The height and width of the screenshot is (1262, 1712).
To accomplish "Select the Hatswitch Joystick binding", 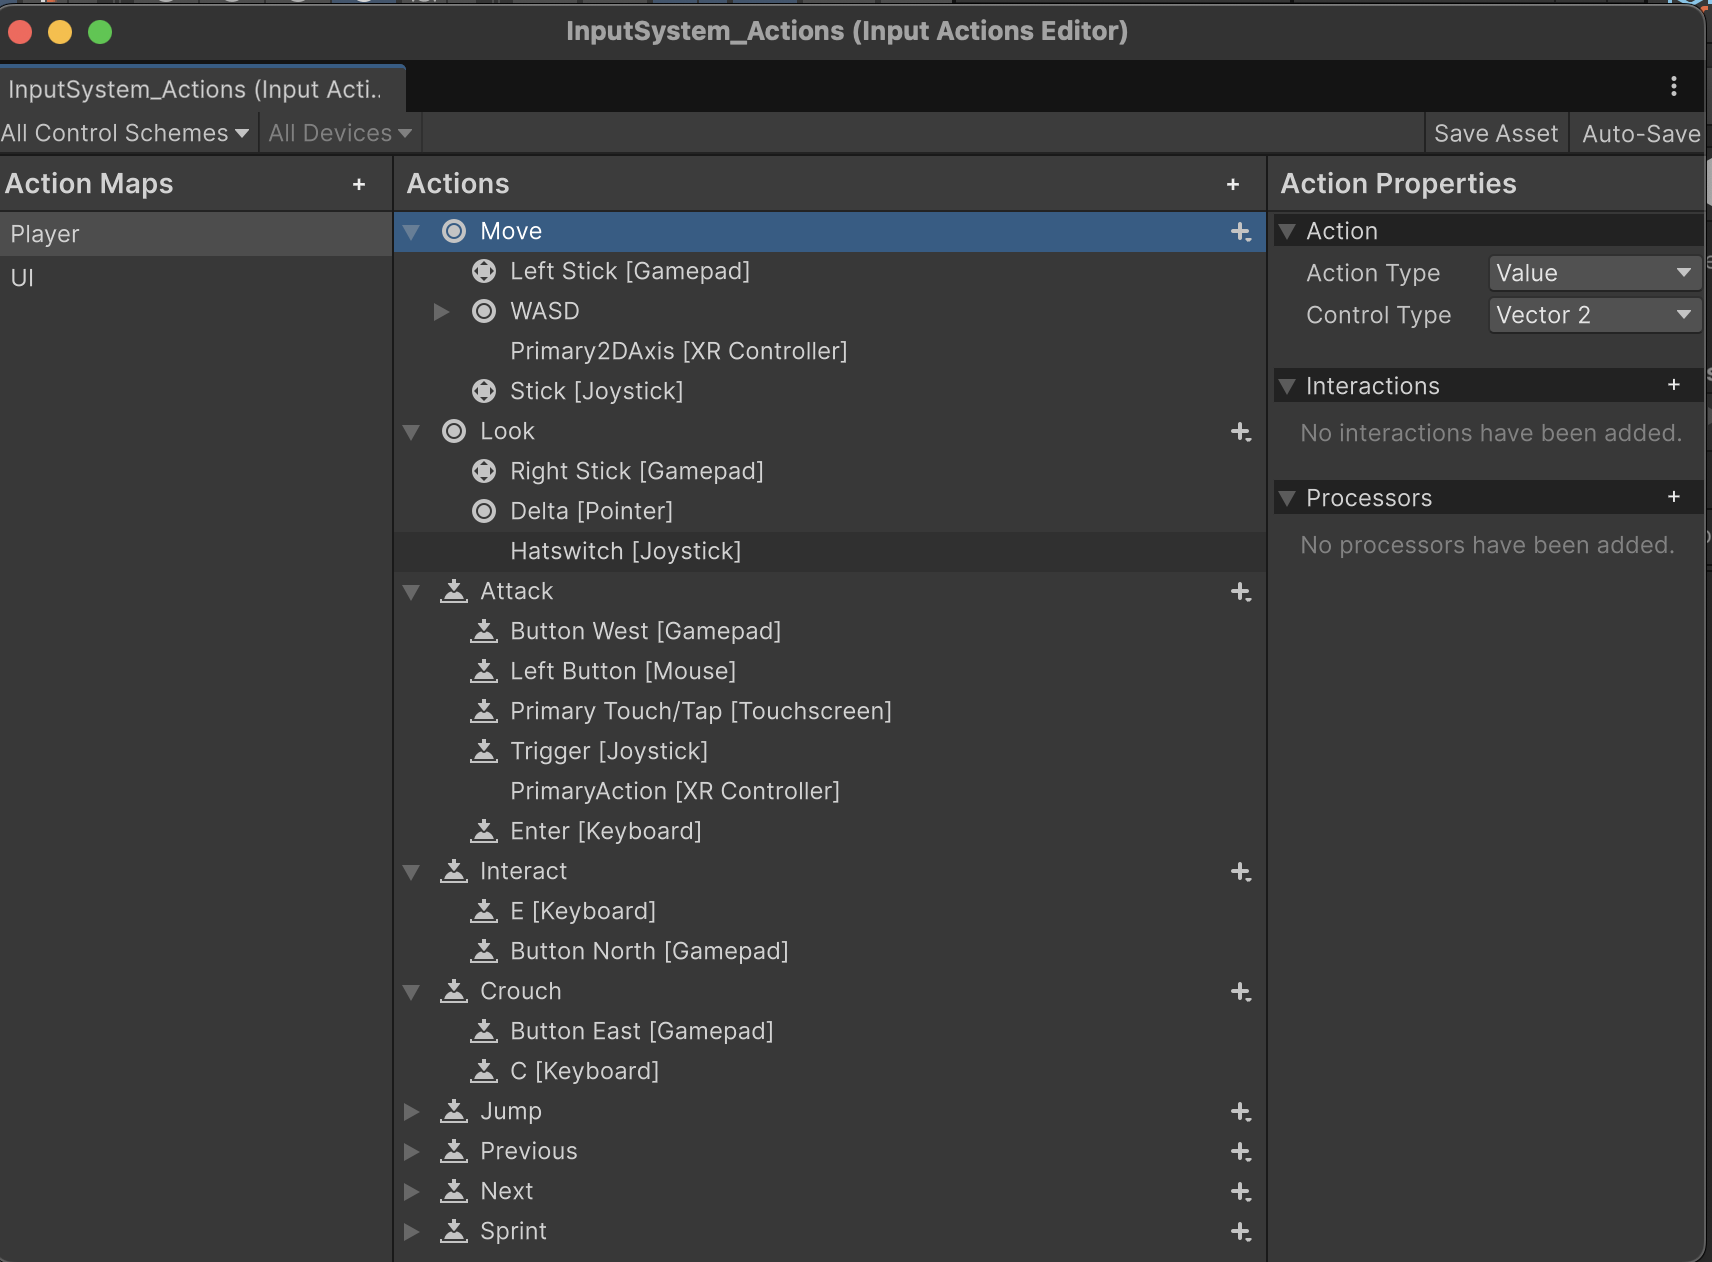I will point(625,551).
